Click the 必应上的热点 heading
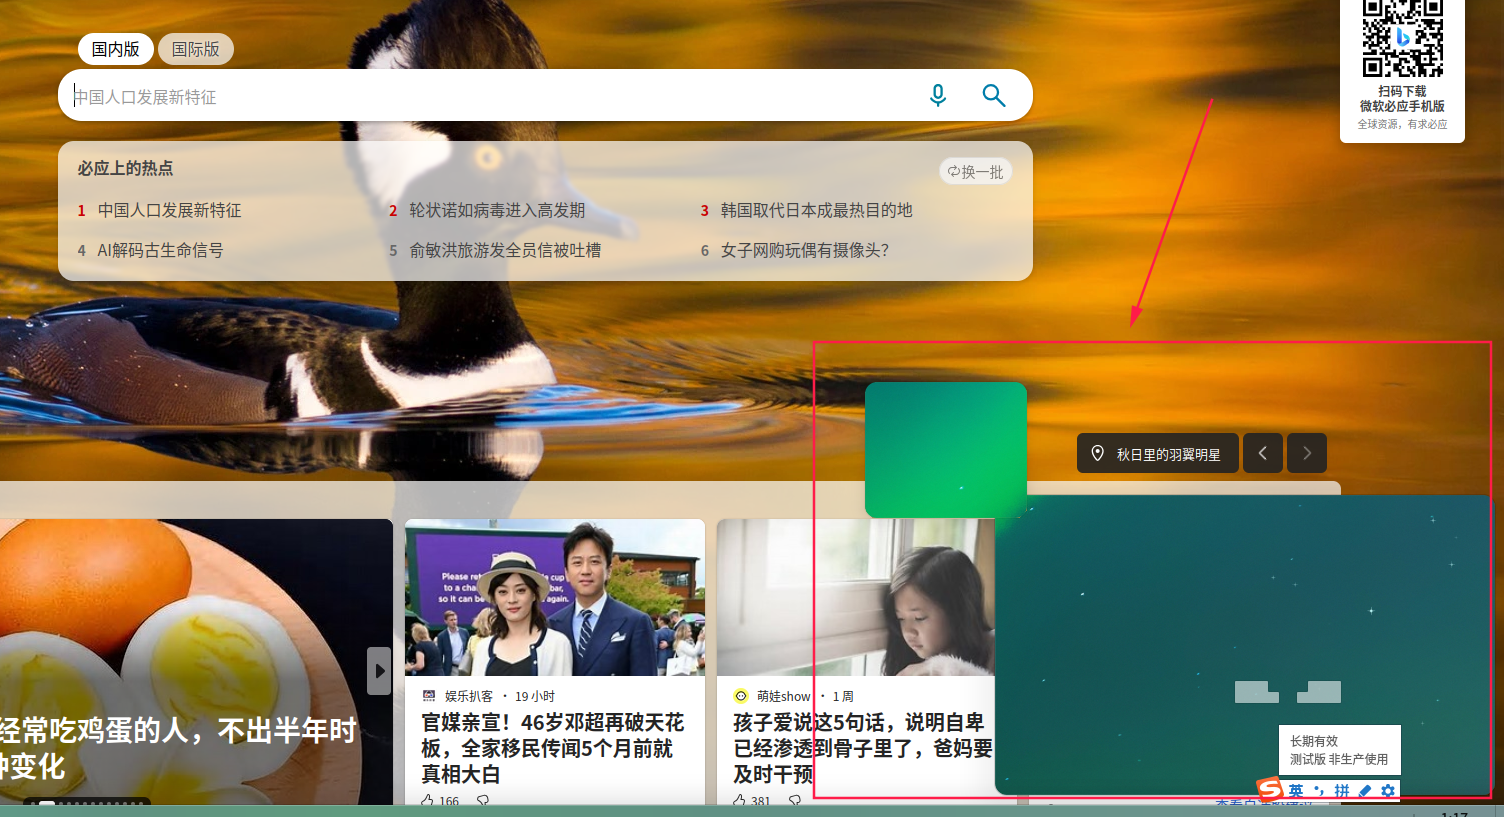This screenshot has width=1504, height=817. [126, 168]
